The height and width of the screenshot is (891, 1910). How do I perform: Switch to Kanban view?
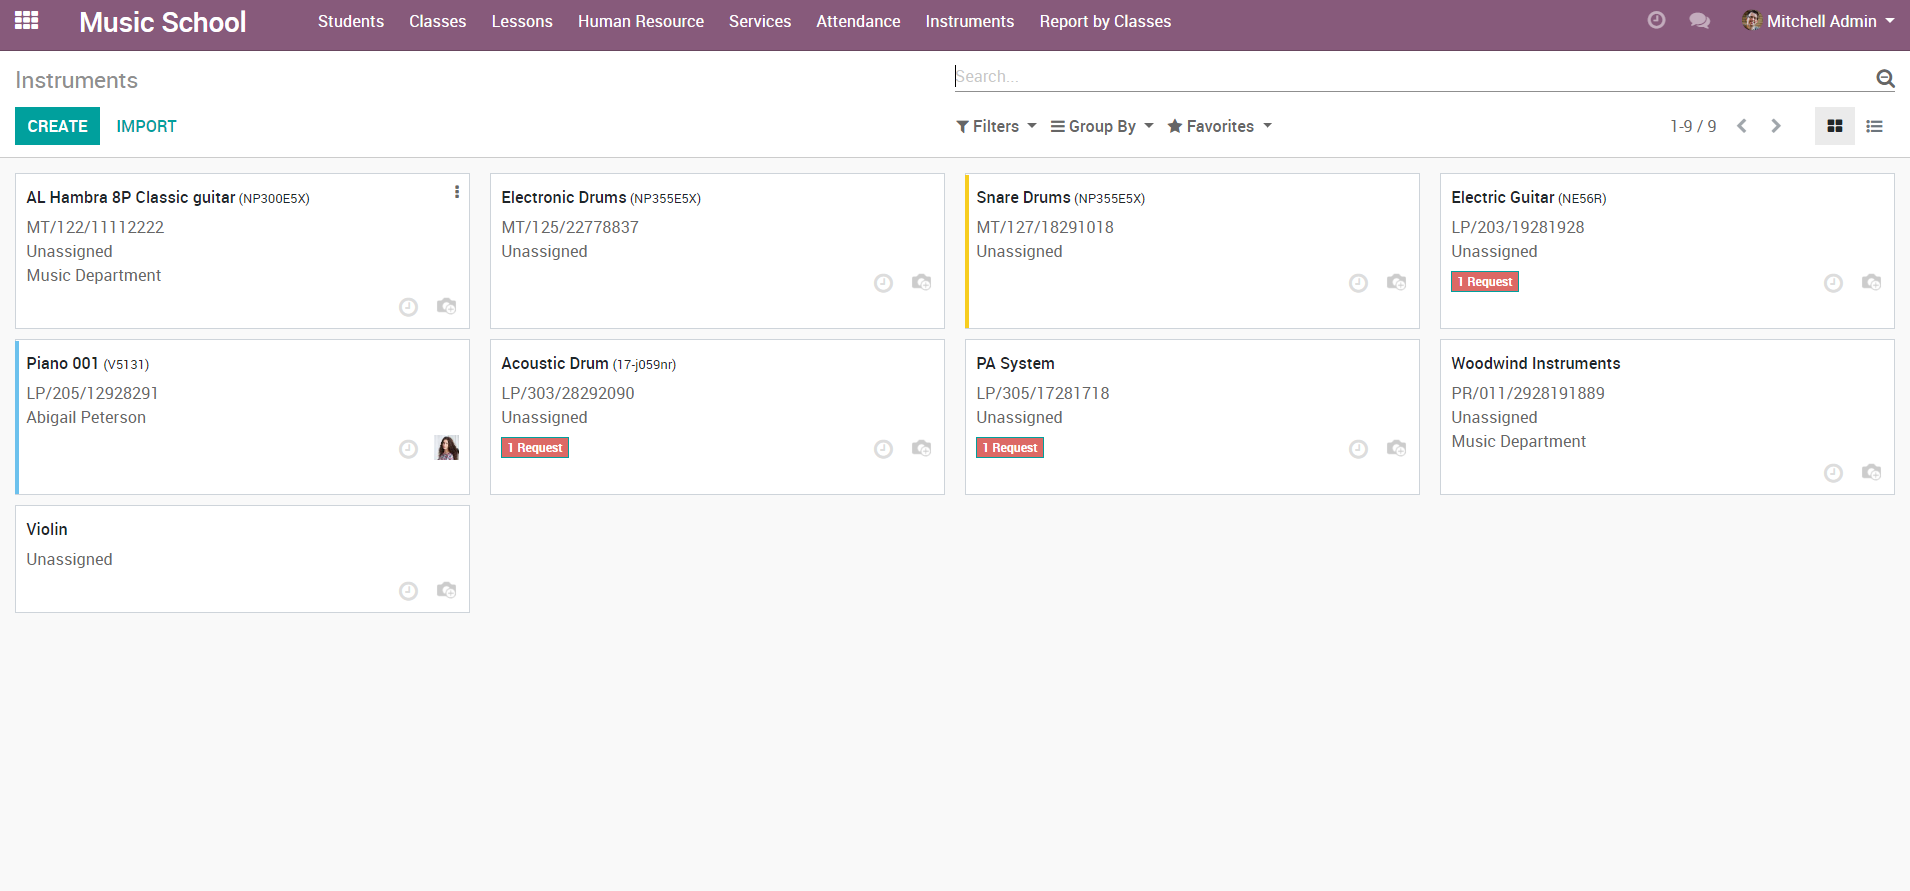[1834, 126]
